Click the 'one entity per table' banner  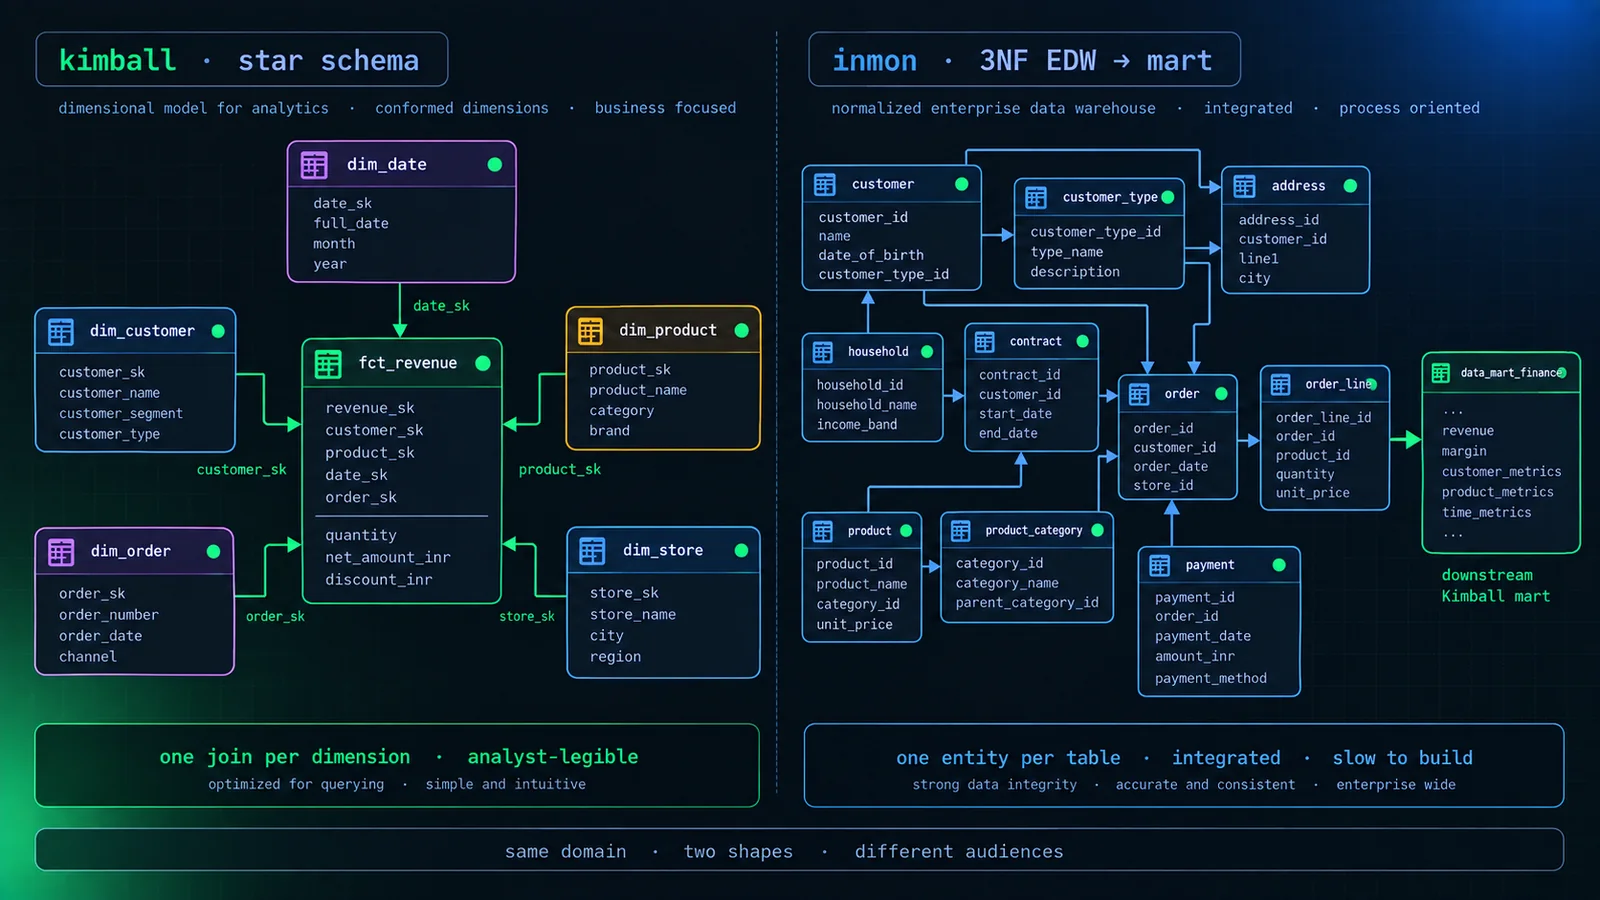(x=1184, y=766)
